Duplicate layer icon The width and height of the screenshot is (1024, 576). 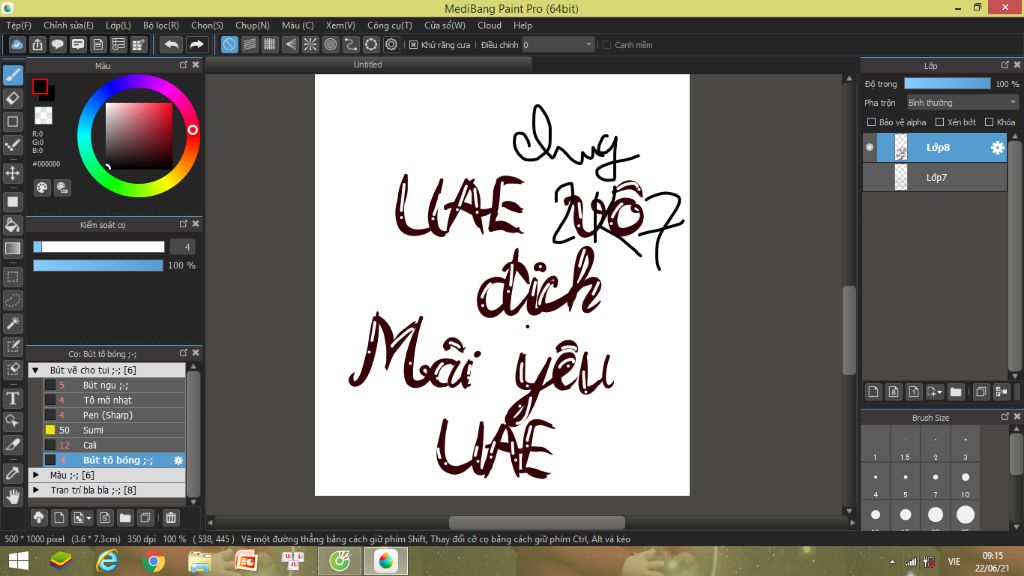[x=980, y=392]
